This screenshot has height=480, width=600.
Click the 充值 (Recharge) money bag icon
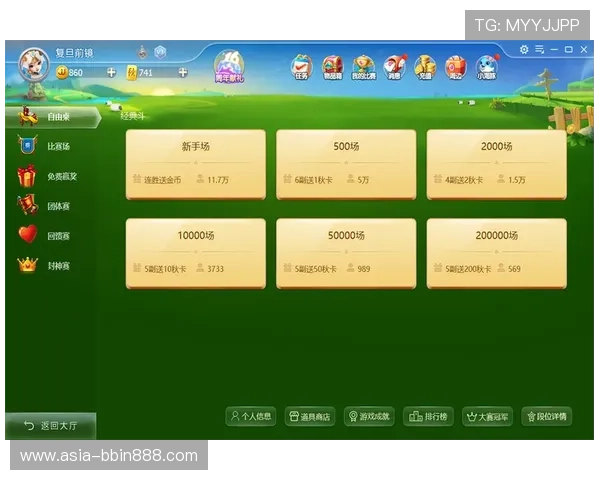click(425, 66)
